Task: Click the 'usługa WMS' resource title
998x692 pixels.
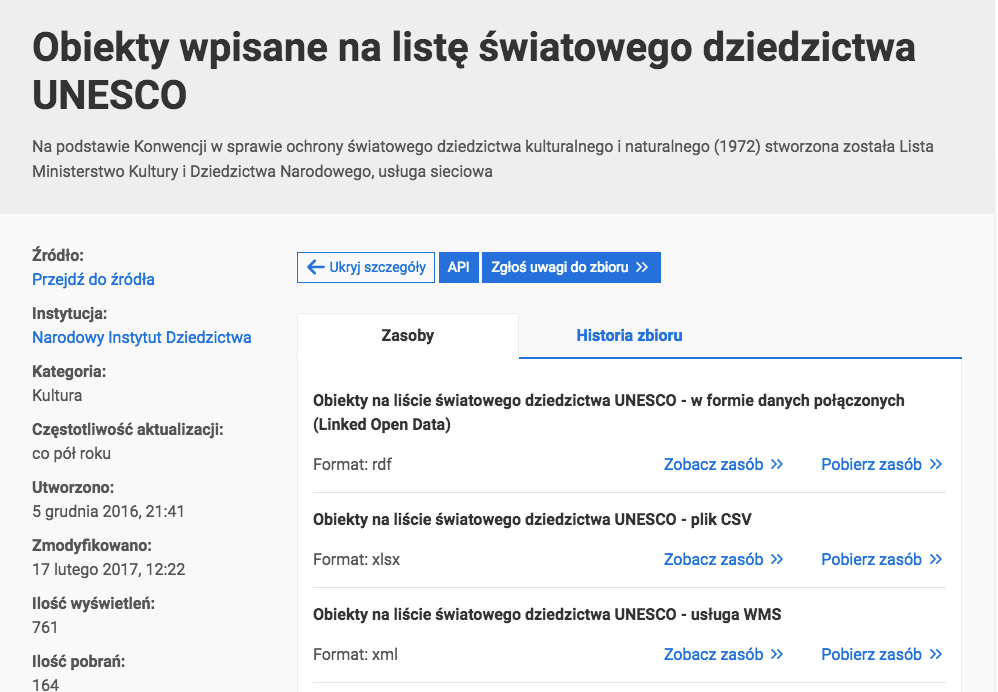Action: click(x=547, y=614)
